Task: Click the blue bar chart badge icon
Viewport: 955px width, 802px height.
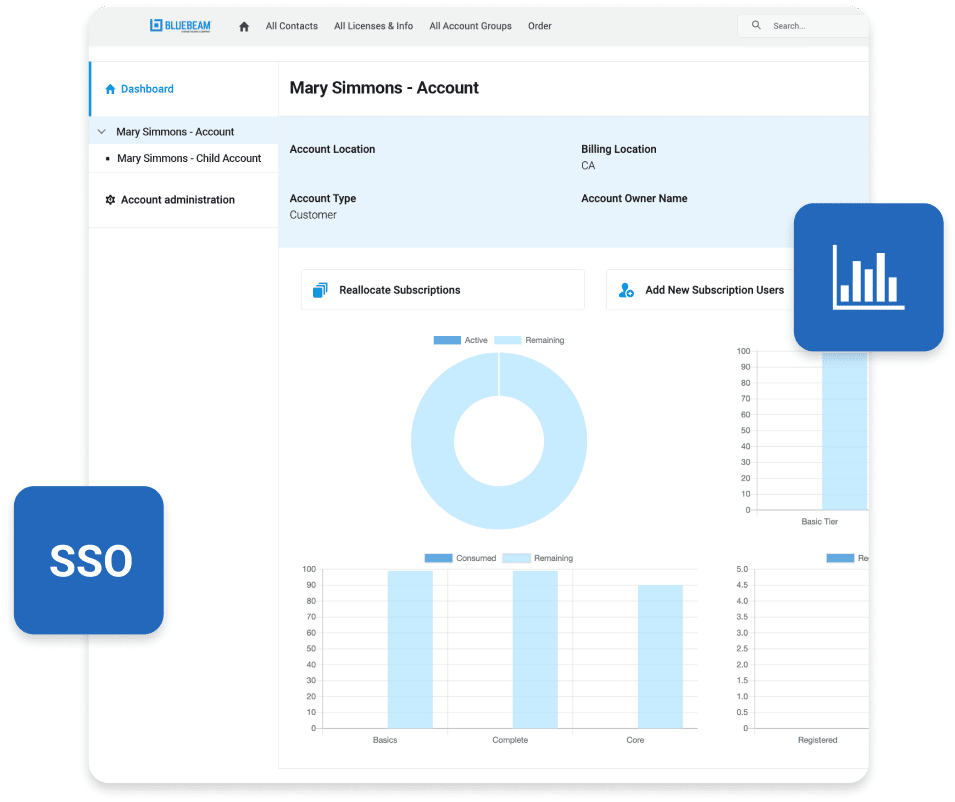Action: (x=868, y=276)
